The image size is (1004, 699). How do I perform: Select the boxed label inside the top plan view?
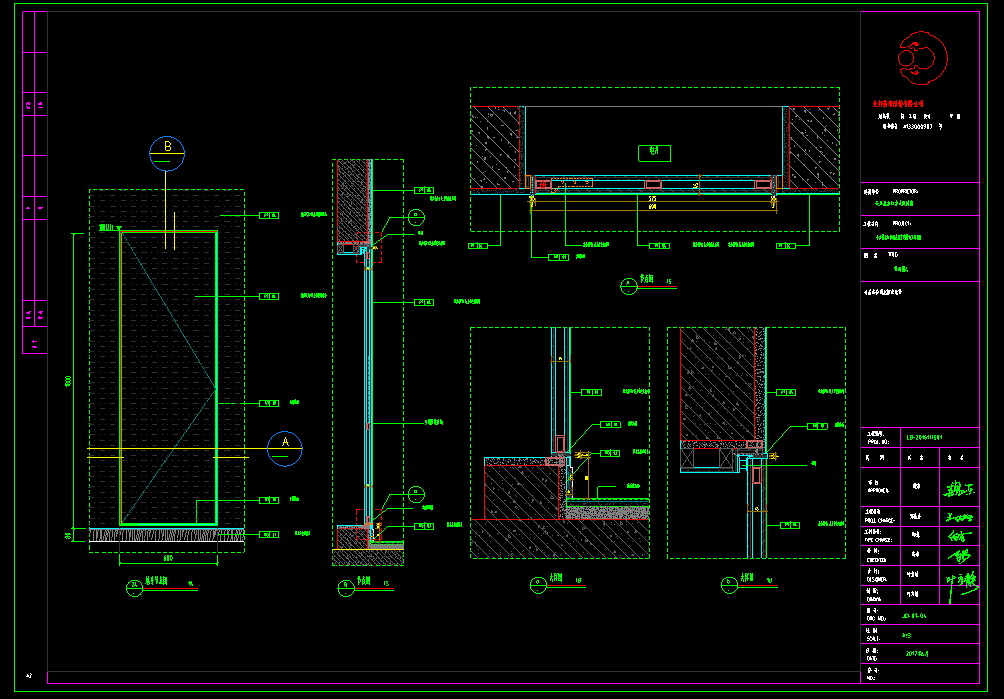pos(654,152)
